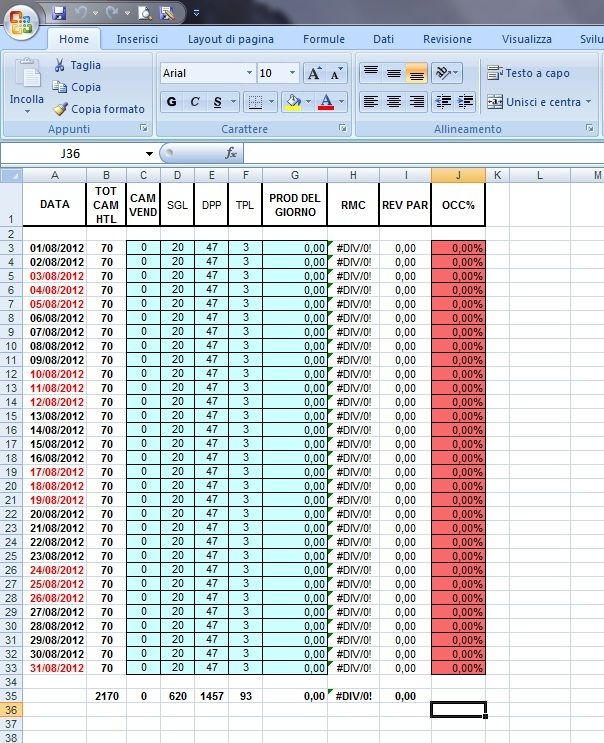
Task: Open the Layout di pagina tab
Action: point(230,39)
